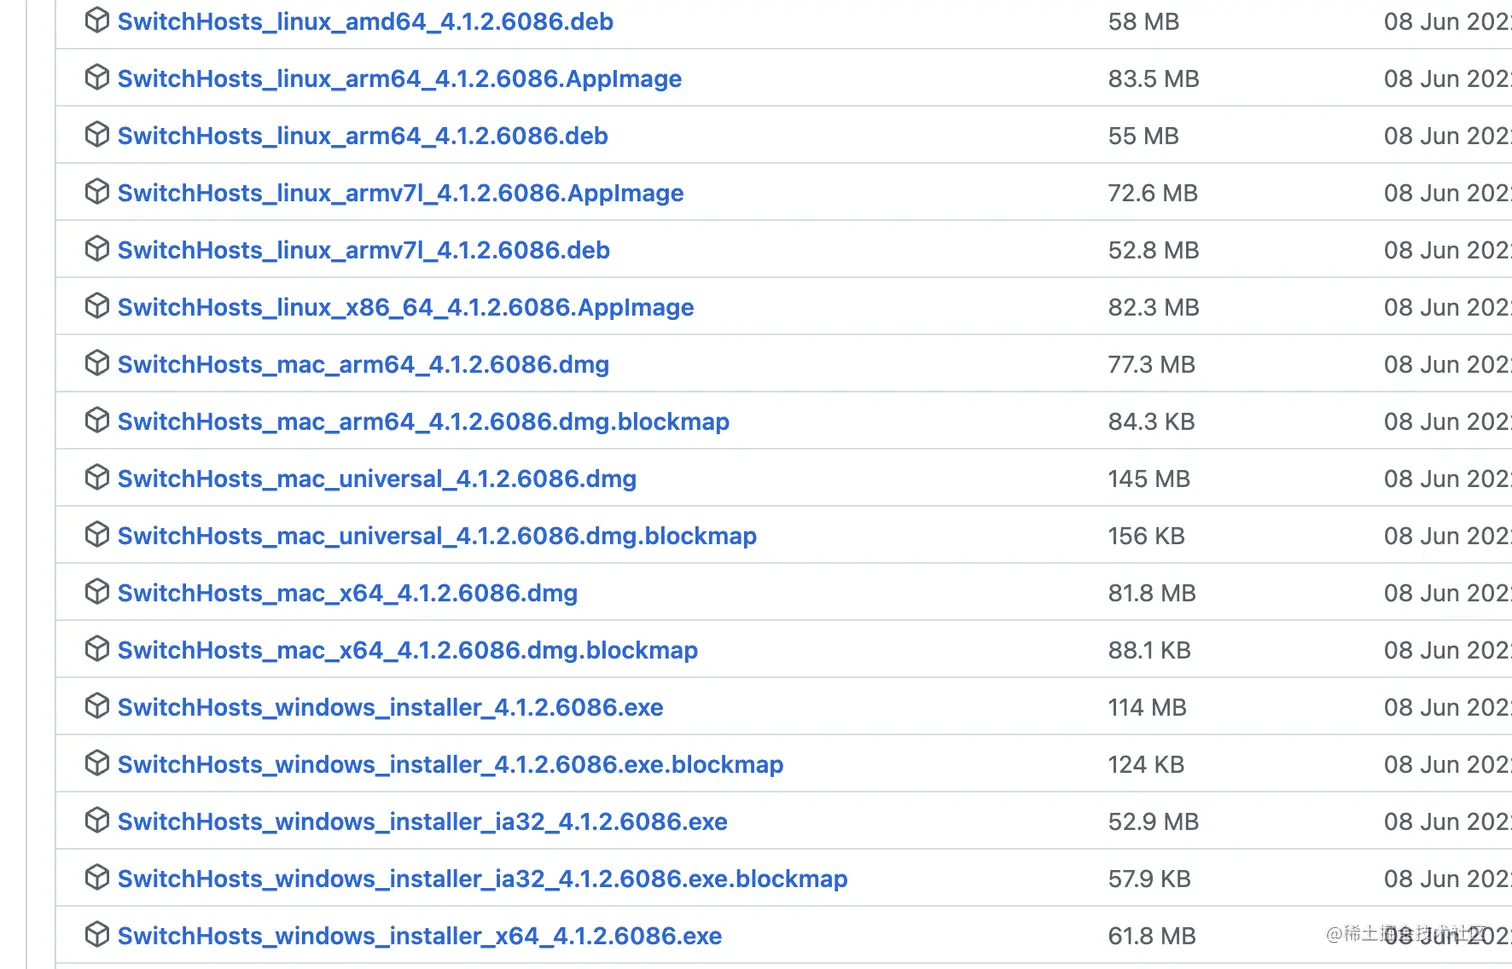The width and height of the screenshot is (1512, 969).
Task: Download SwitchHosts_mac_x64_4.1.2.6086.dmg
Action: pos(347,592)
